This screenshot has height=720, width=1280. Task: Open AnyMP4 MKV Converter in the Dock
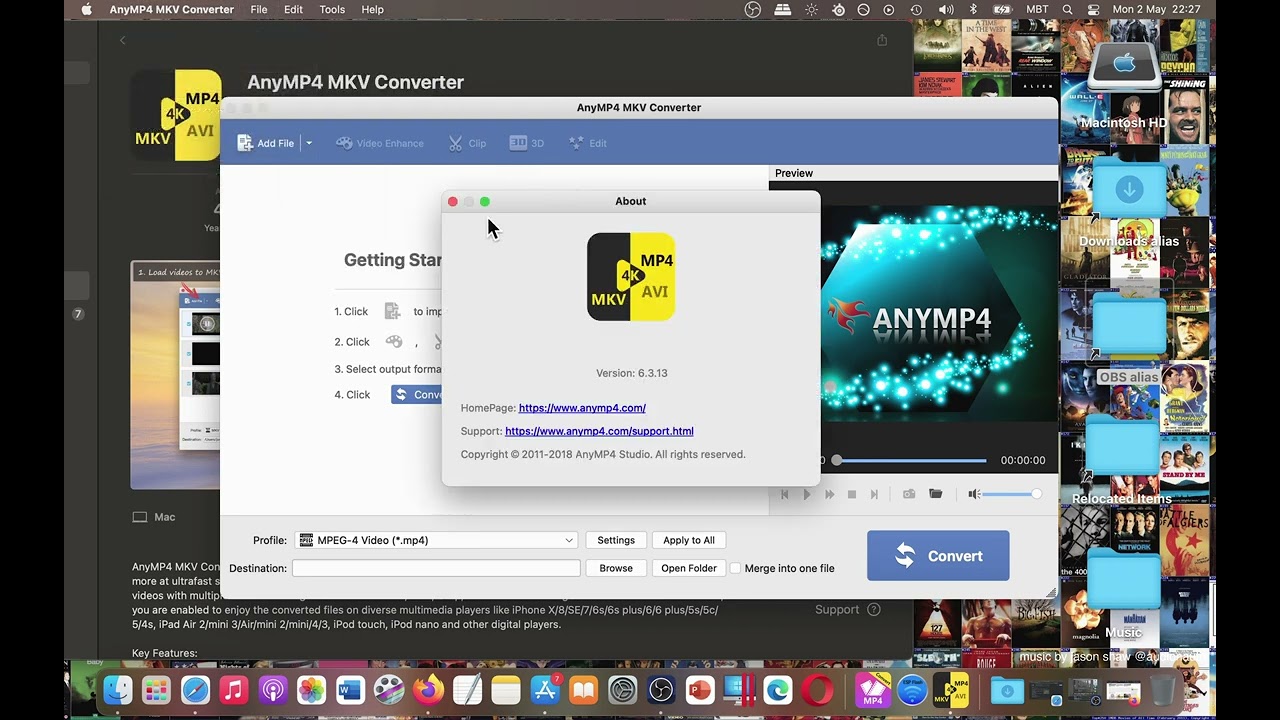tap(951, 690)
